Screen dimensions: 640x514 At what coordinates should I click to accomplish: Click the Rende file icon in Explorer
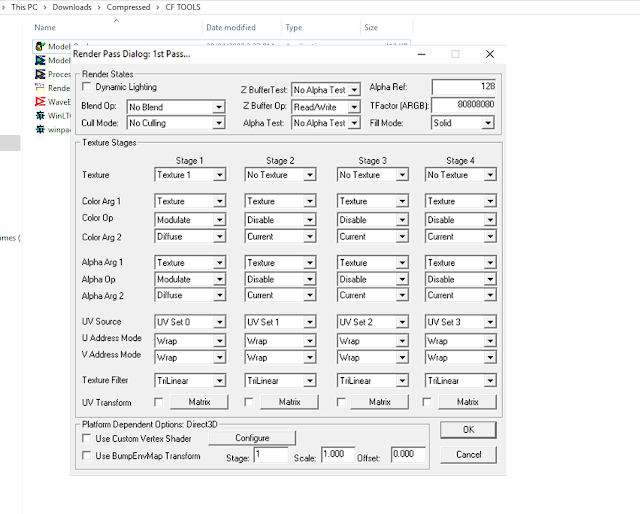[40, 88]
